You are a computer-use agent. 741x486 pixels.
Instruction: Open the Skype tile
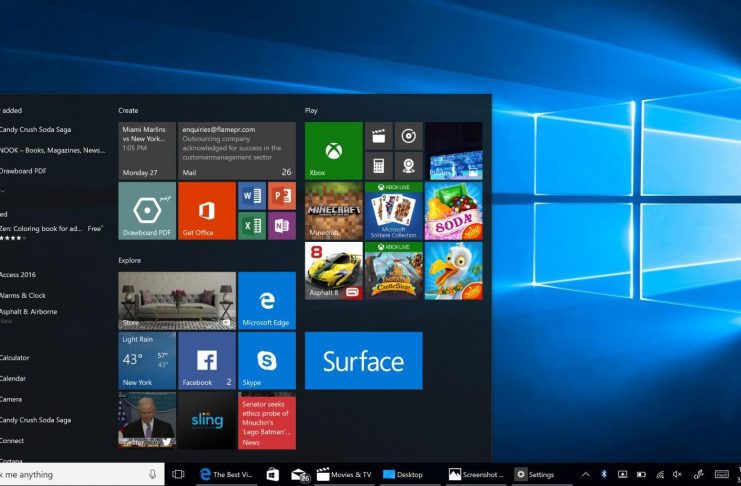[267, 361]
